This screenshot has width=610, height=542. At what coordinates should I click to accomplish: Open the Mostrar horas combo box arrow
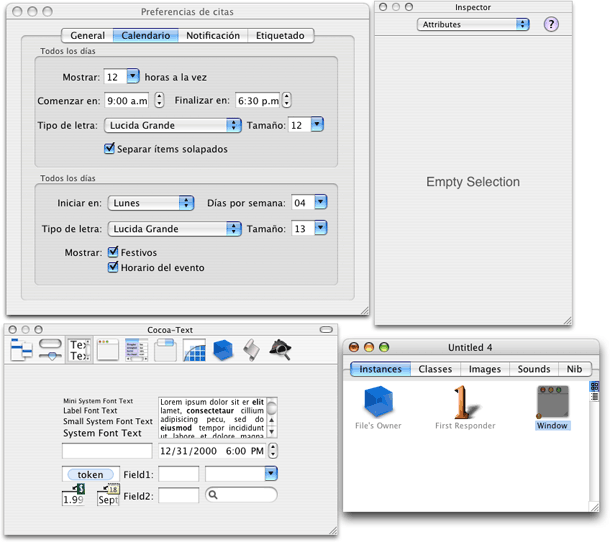[133, 76]
